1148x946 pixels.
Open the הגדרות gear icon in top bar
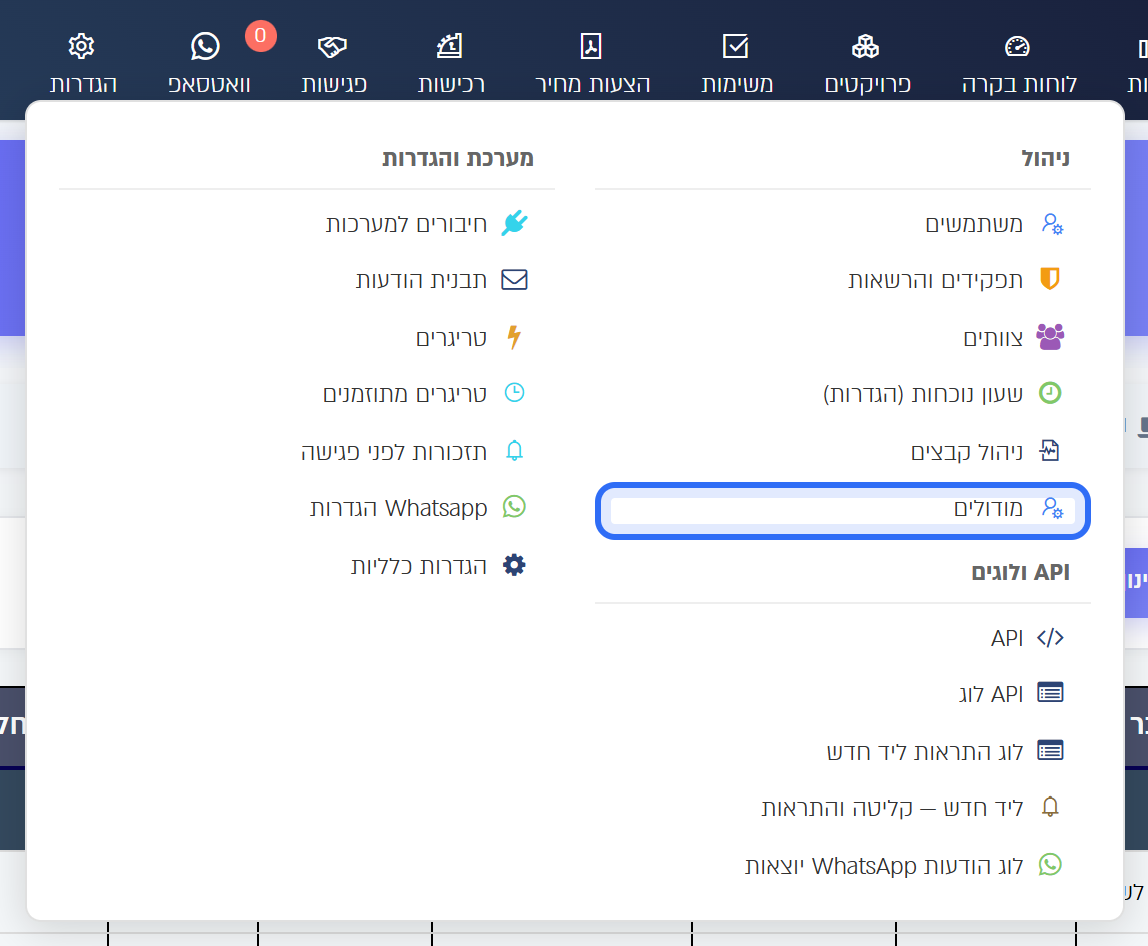coord(81,46)
